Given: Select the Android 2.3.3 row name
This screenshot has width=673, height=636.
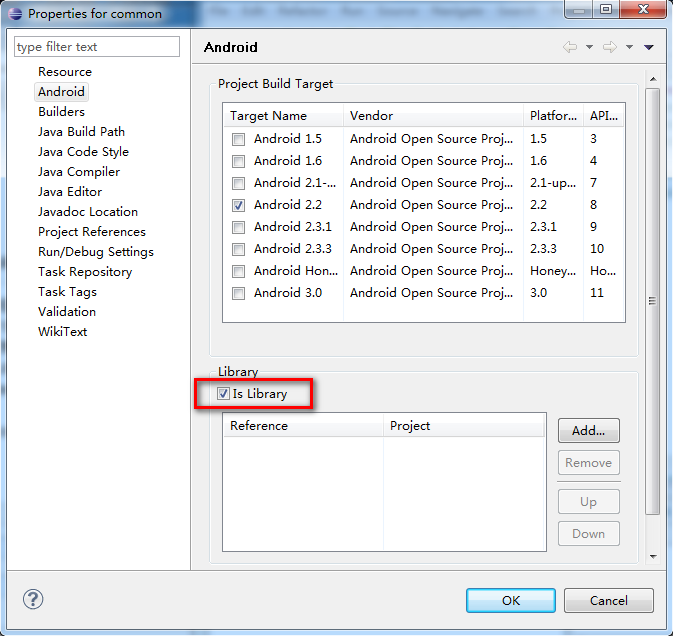Looking at the screenshot, I should click(x=293, y=249).
